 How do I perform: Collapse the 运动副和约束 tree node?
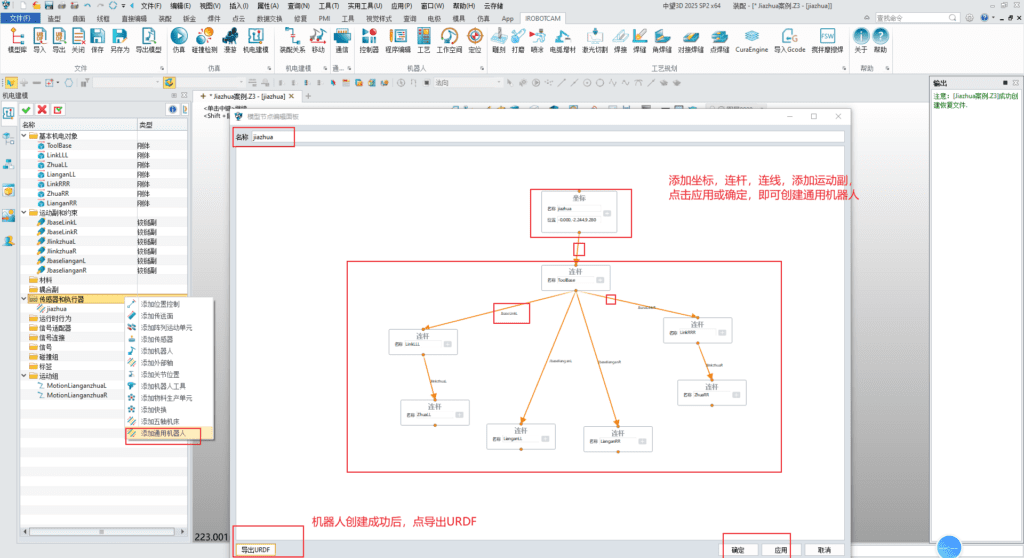point(25,213)
